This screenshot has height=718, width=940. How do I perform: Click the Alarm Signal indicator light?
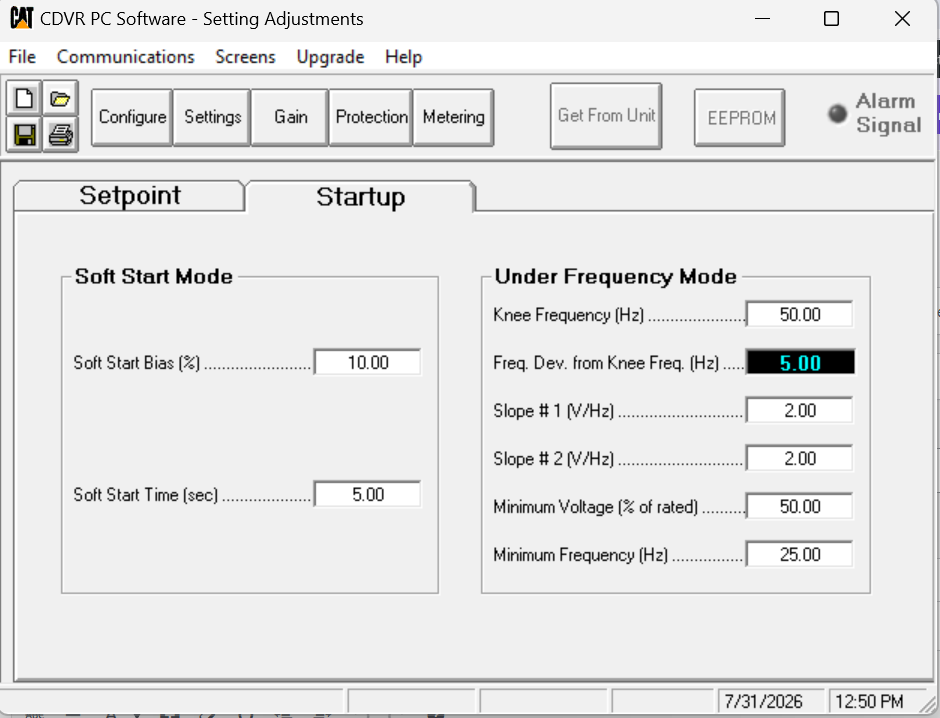pos(837,113)
